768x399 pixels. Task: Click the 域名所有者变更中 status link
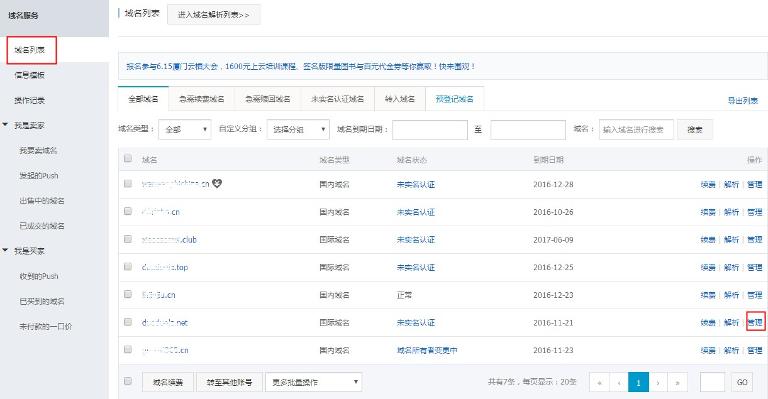[x=427, y=350]
